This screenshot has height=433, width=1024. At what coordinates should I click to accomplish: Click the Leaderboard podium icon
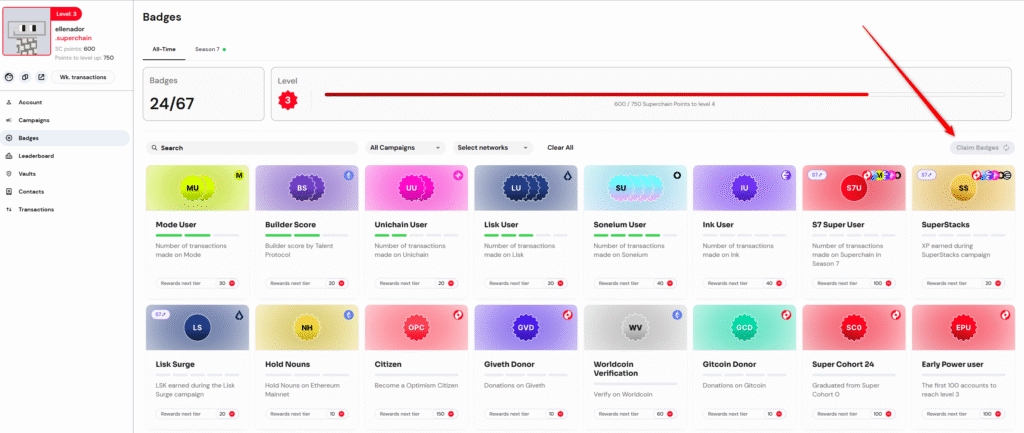coord(8,156)
